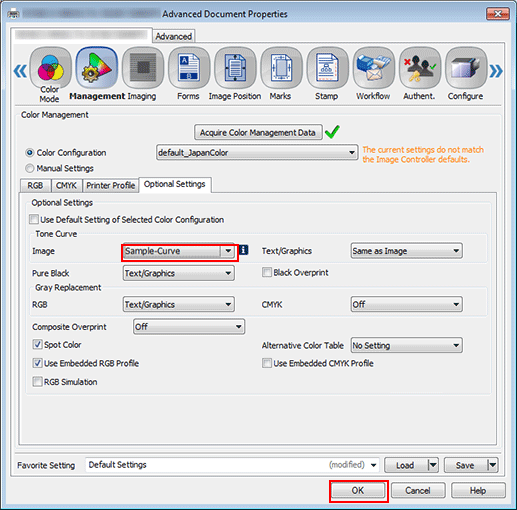Image resolution: width=517 pixels, height=510 pixels.
Task: Enable the RGB Simulation checkbox
Action: [x=37, y=381]
